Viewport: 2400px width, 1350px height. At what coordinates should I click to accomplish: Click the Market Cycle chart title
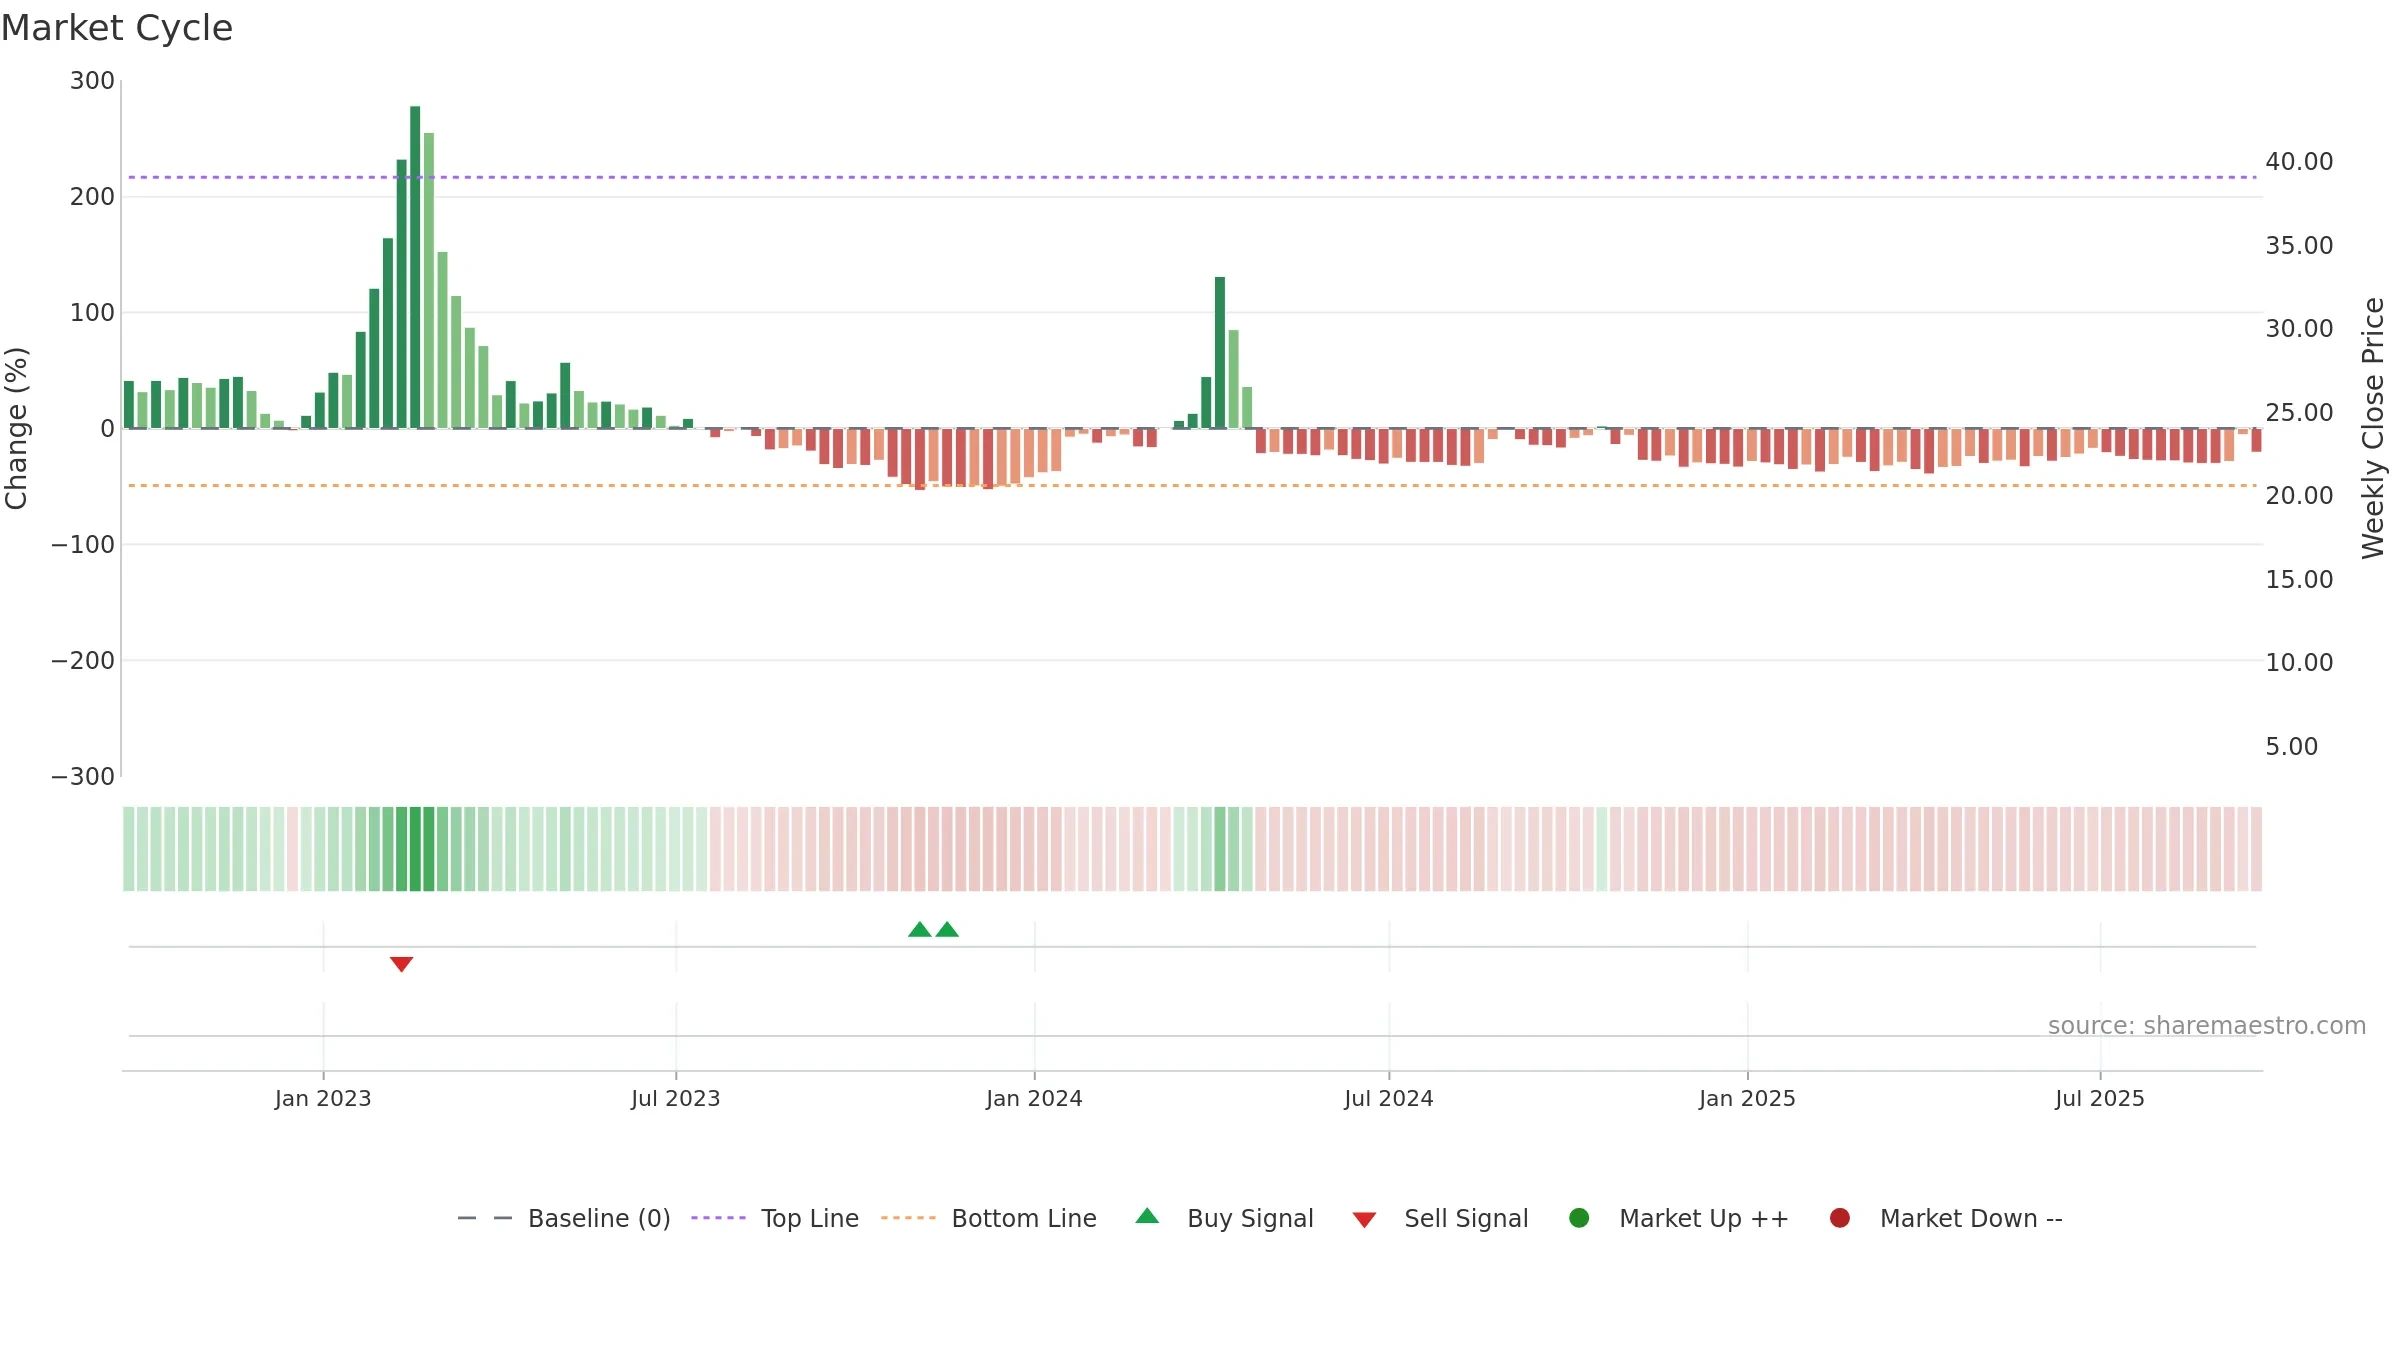click(x=117, y=28)
